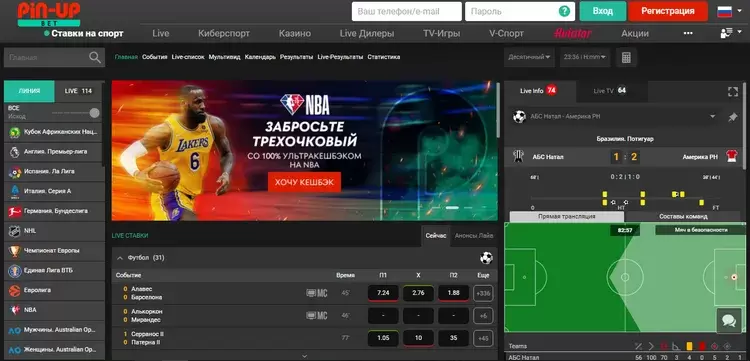
Task: Click the Англия Премьер-лига icon
Action: (x=14, y=152)
